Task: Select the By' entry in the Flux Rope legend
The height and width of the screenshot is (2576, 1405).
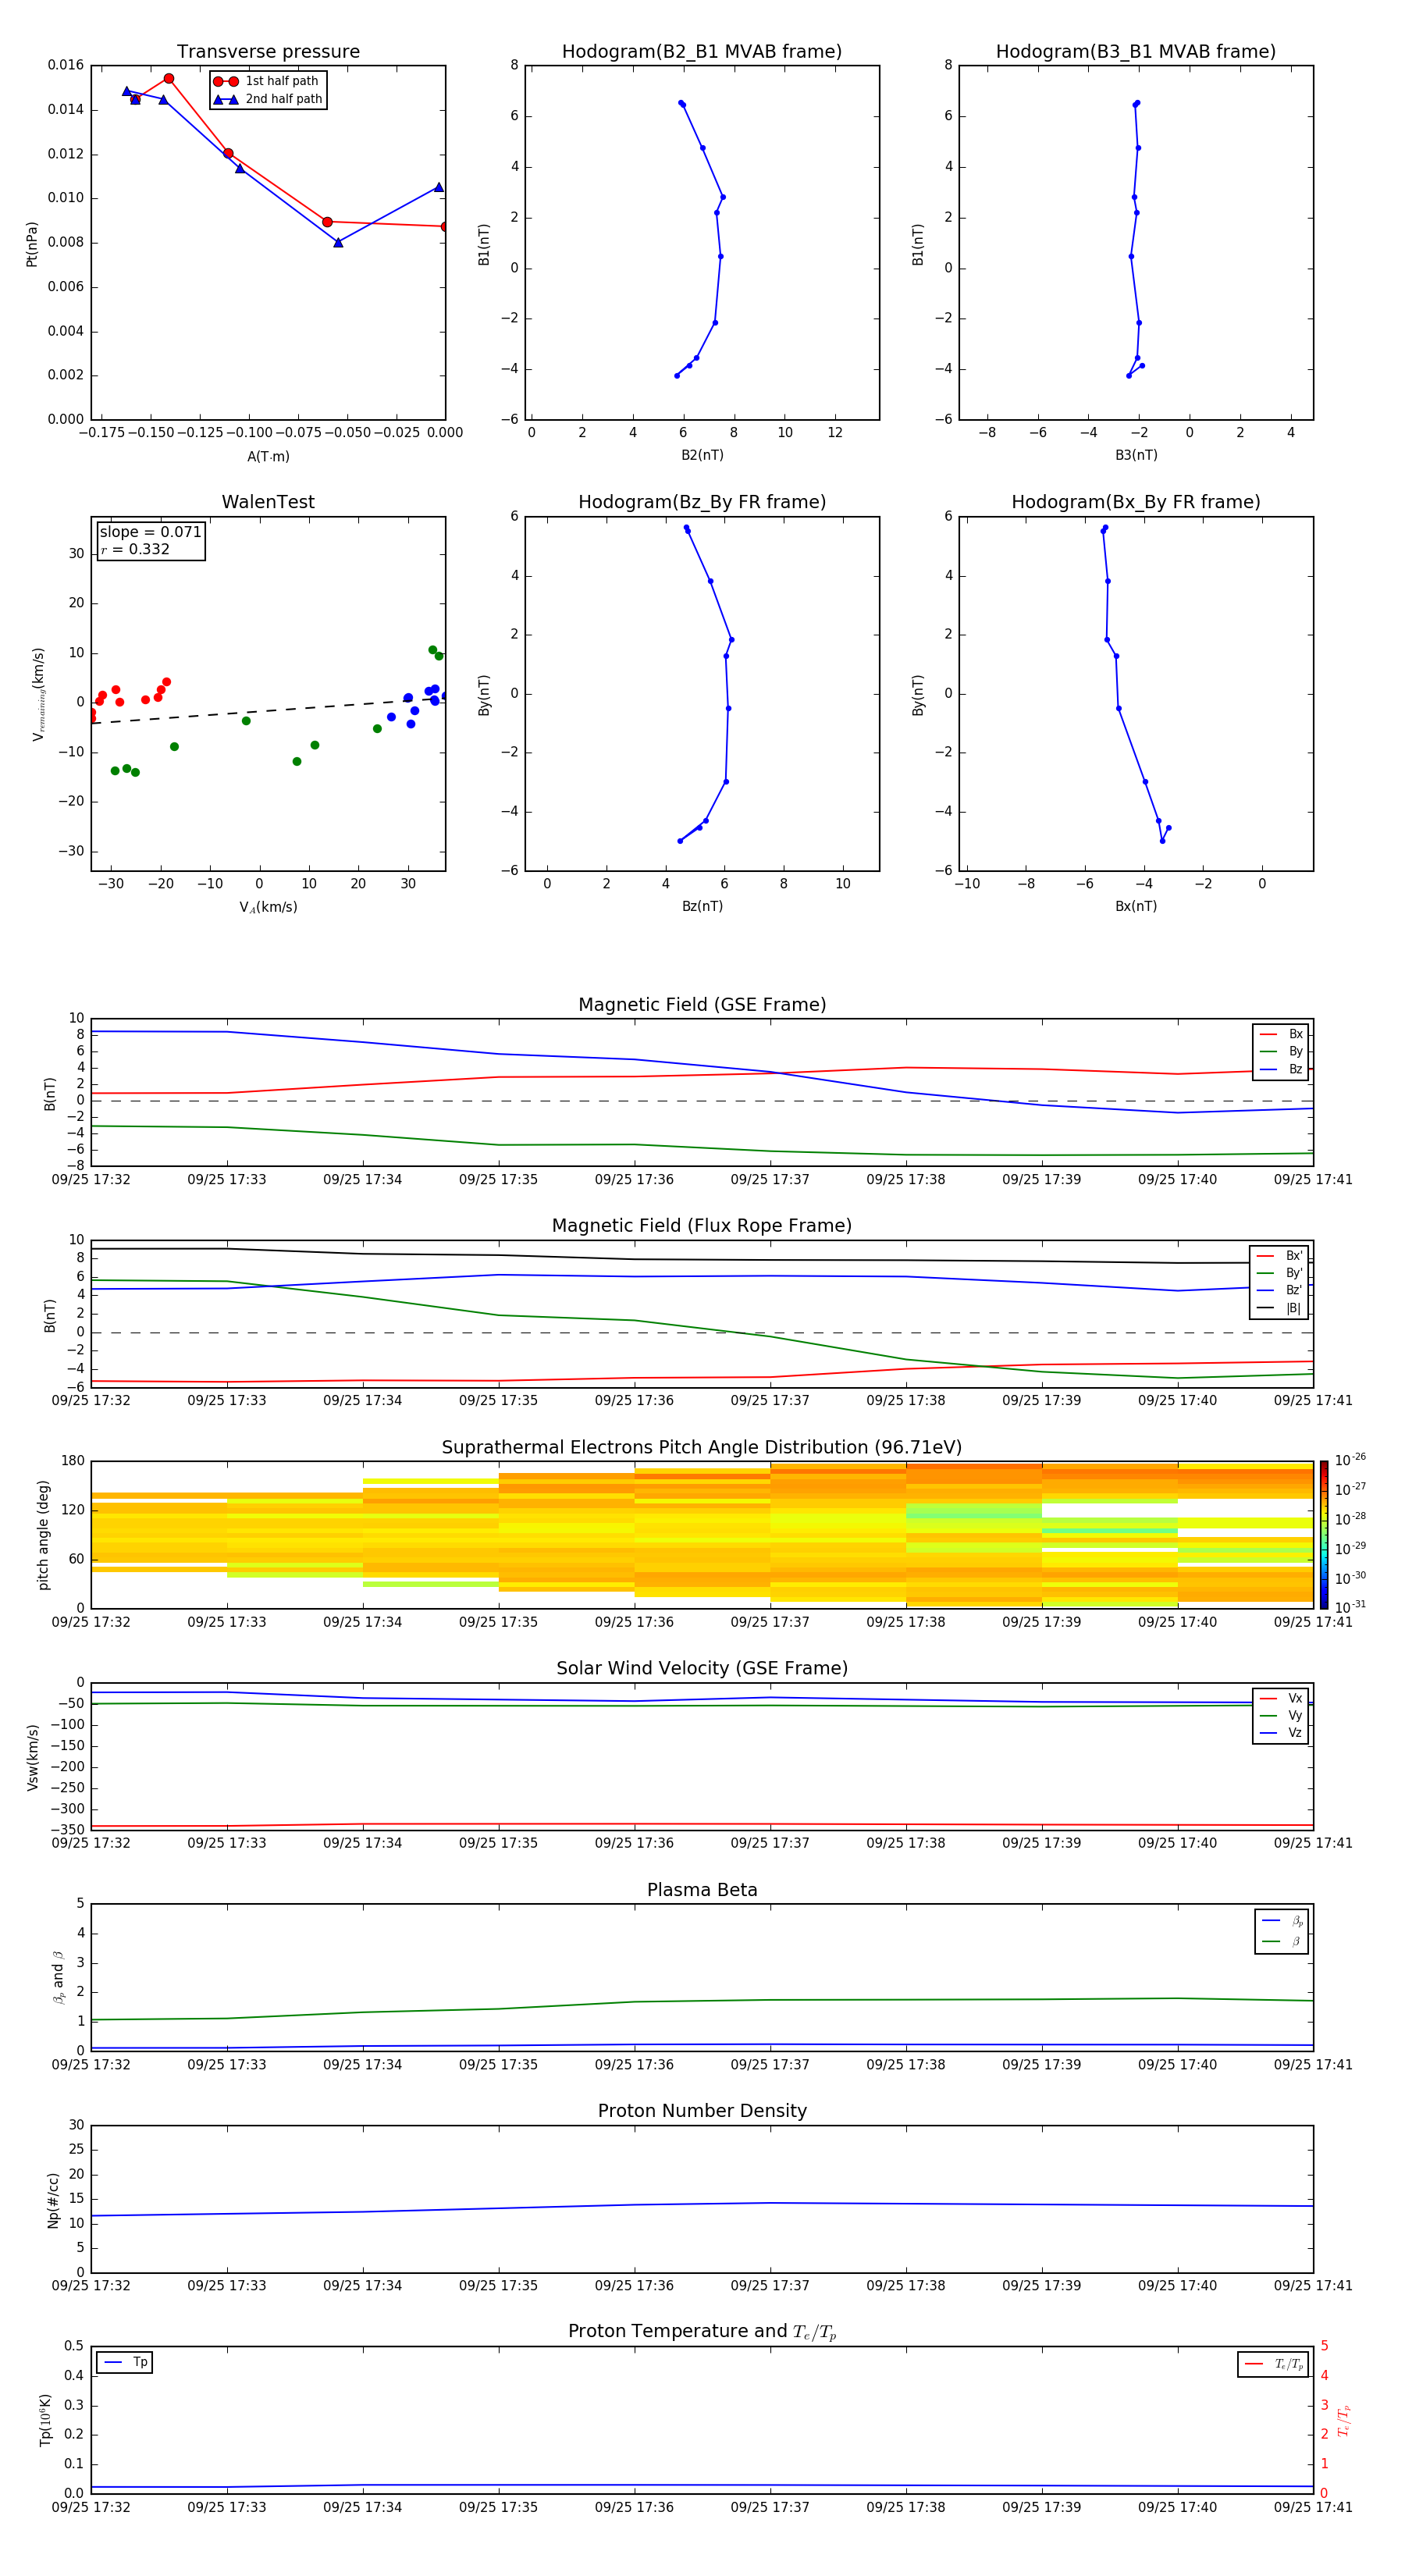Action: pos(1279,1273)
